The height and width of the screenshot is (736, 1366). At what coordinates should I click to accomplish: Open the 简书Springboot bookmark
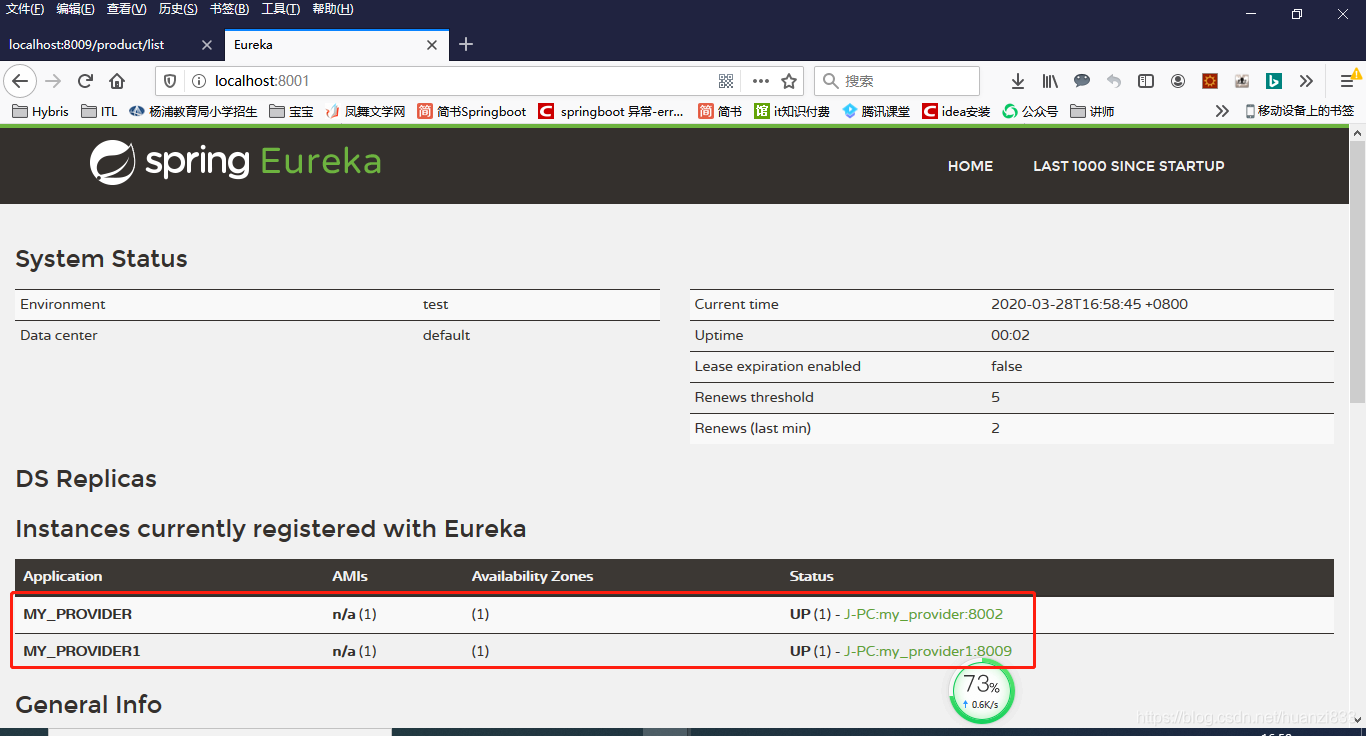(x=471, y=111)
